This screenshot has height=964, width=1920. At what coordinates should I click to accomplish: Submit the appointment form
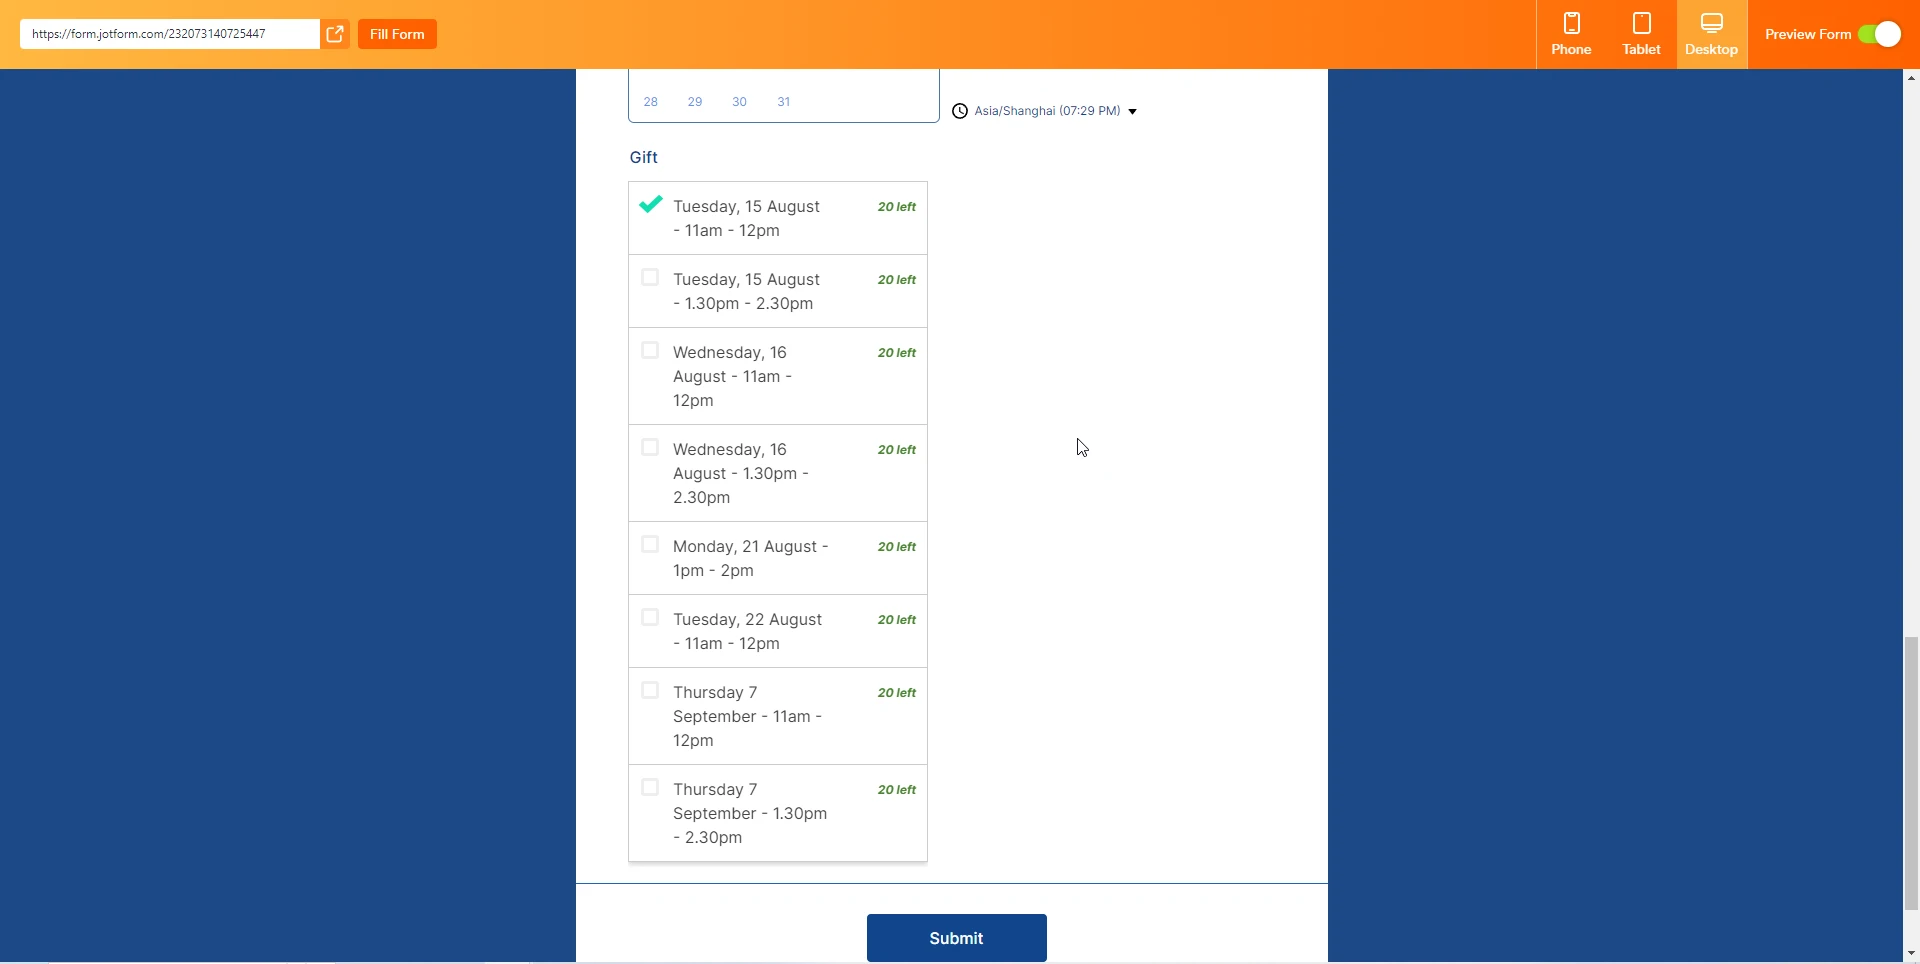956,937
